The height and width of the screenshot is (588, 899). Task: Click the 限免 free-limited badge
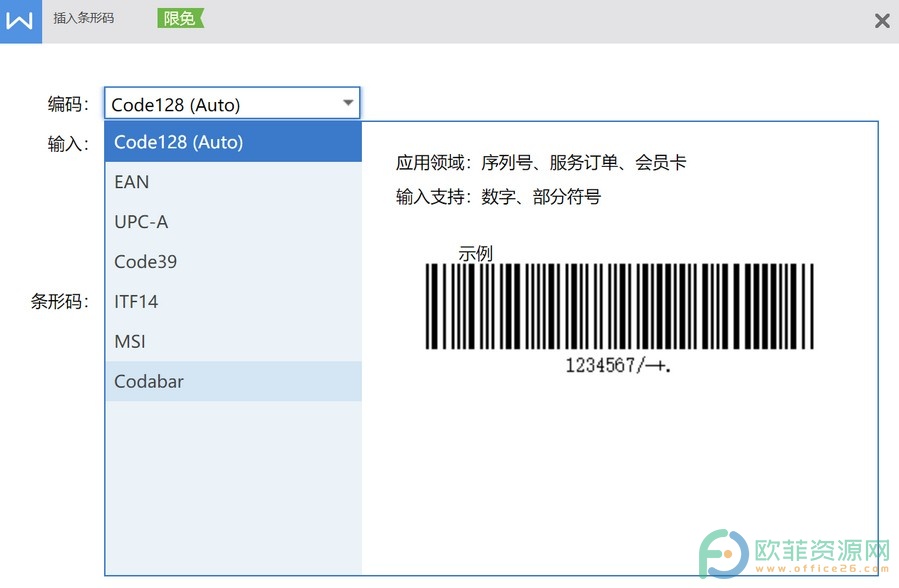[180, 18]
